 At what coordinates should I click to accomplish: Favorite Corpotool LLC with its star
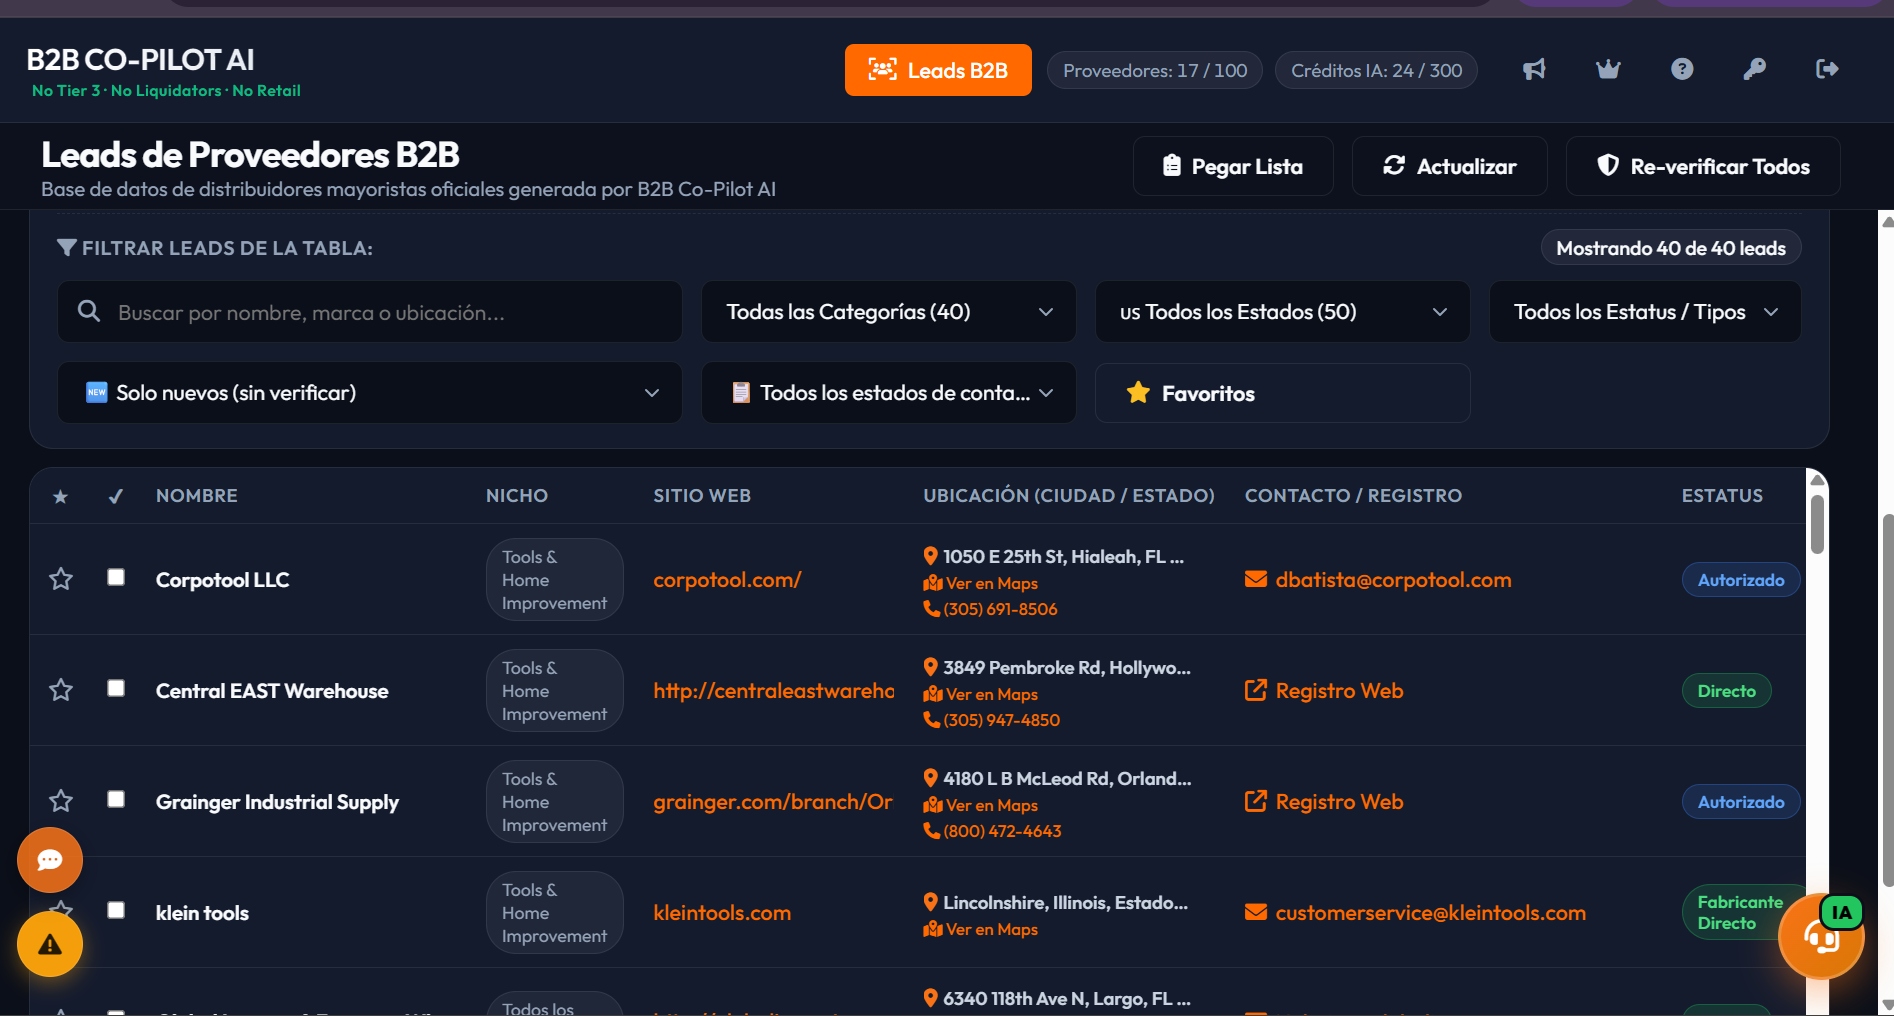click(61, 579)
